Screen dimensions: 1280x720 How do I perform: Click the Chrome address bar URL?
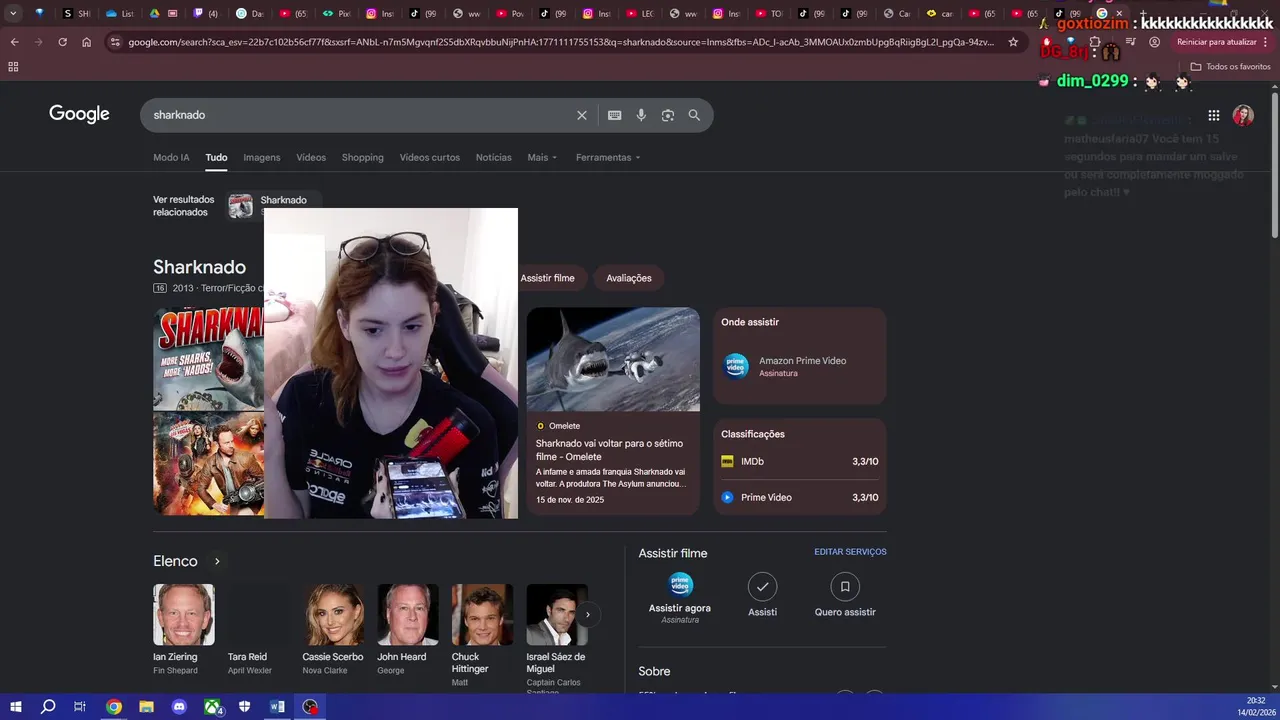coord(560,42)
